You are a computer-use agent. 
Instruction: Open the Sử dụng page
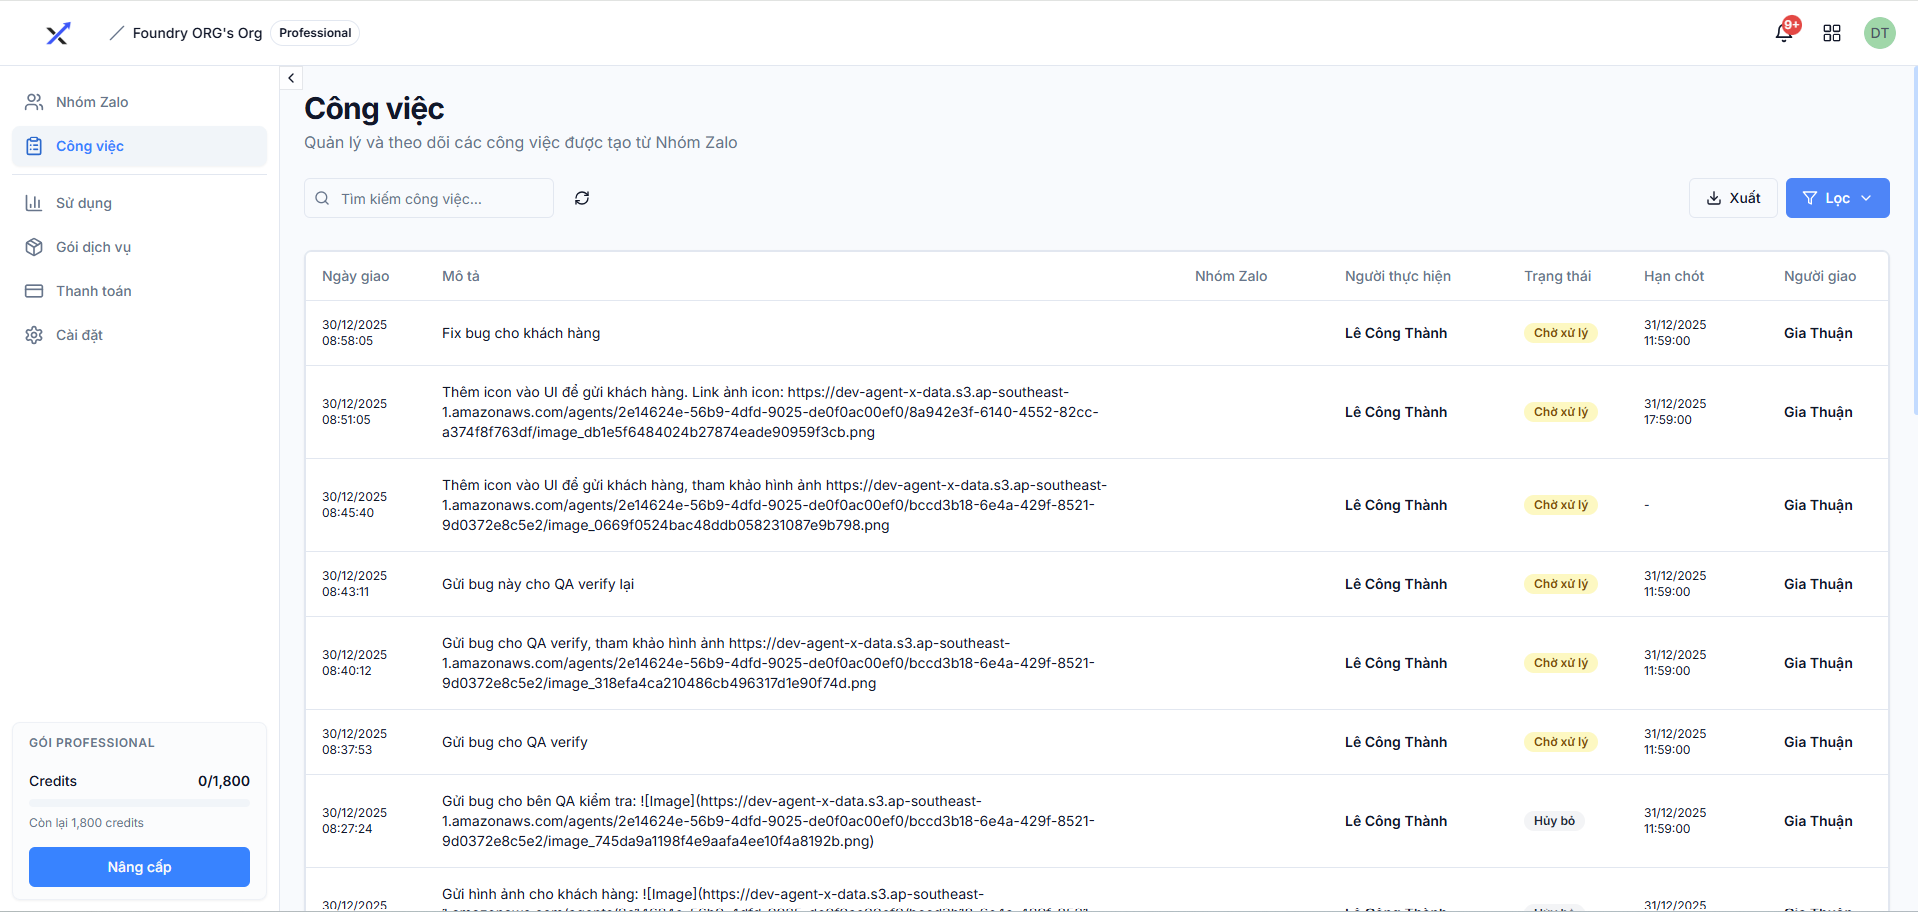point(139,203)
